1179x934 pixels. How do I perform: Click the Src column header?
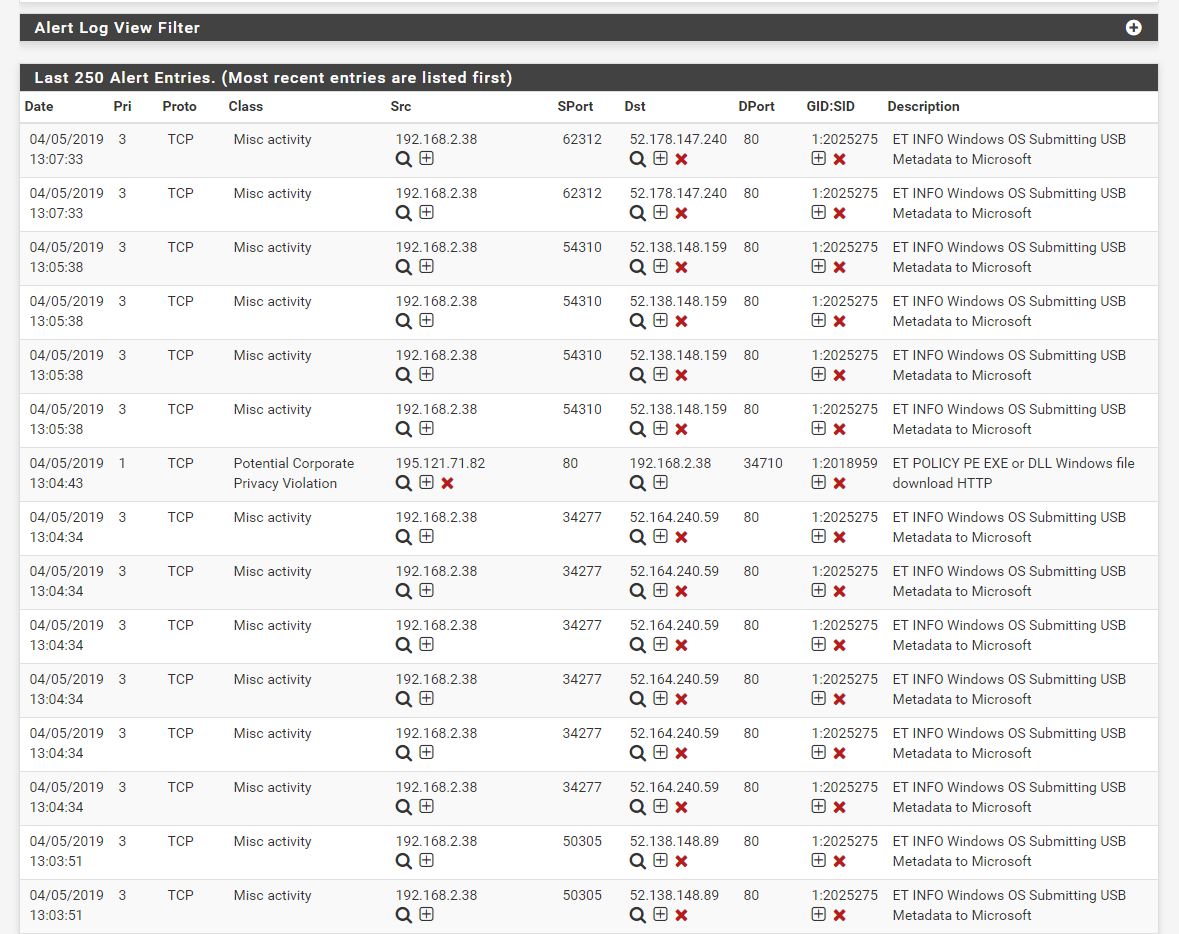point(400,106)
